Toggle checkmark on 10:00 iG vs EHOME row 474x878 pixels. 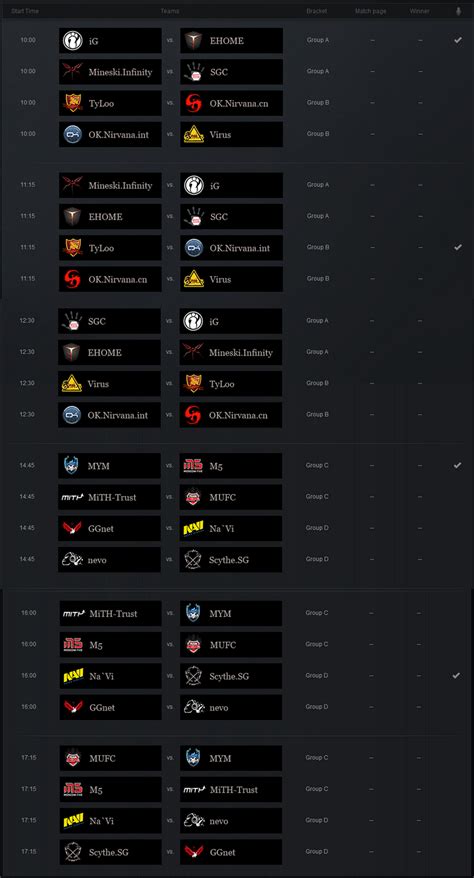(458, 40)
